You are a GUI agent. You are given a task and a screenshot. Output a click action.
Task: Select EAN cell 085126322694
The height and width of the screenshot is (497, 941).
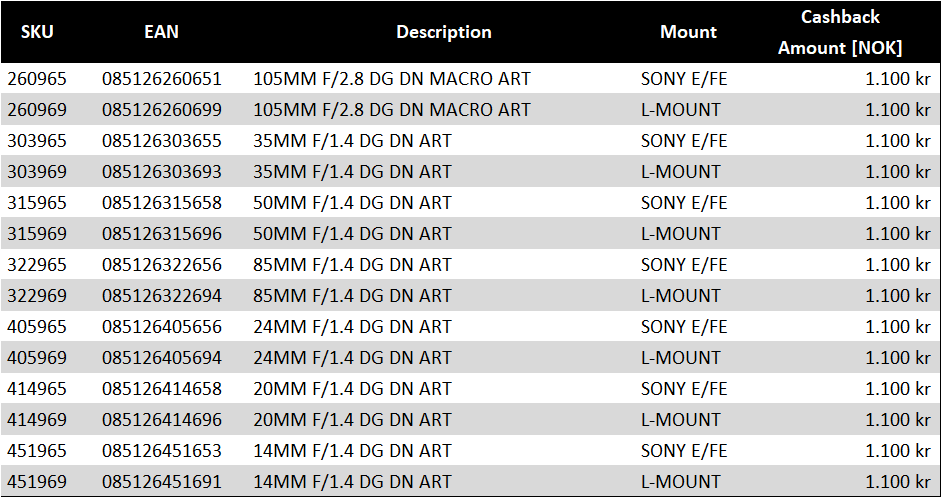[x=161, y=296]
